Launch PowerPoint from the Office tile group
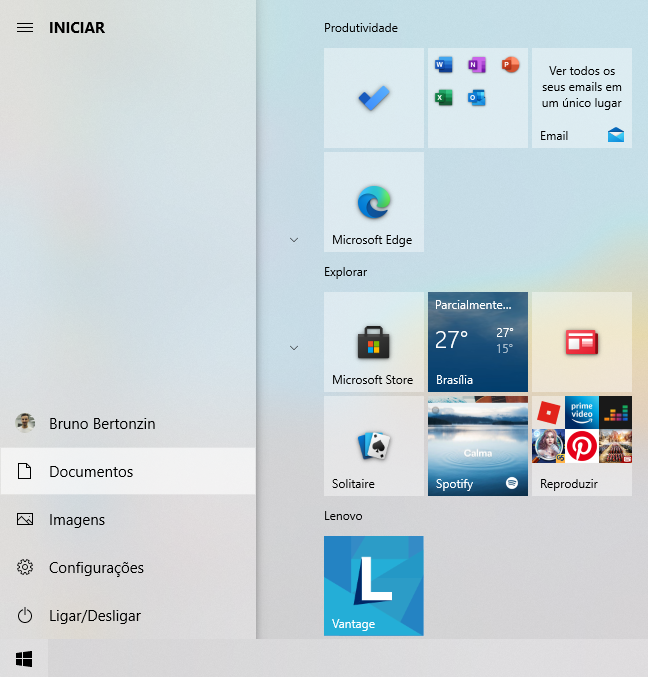 (510, 65)
